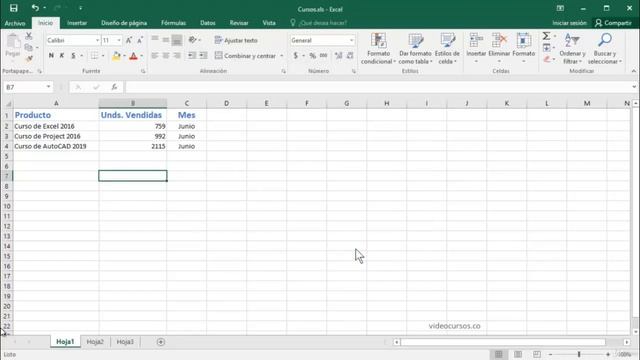Collapse the ribbon with the chevron
Viewport: 640px width, 360px height.
(x=633, y=71)
